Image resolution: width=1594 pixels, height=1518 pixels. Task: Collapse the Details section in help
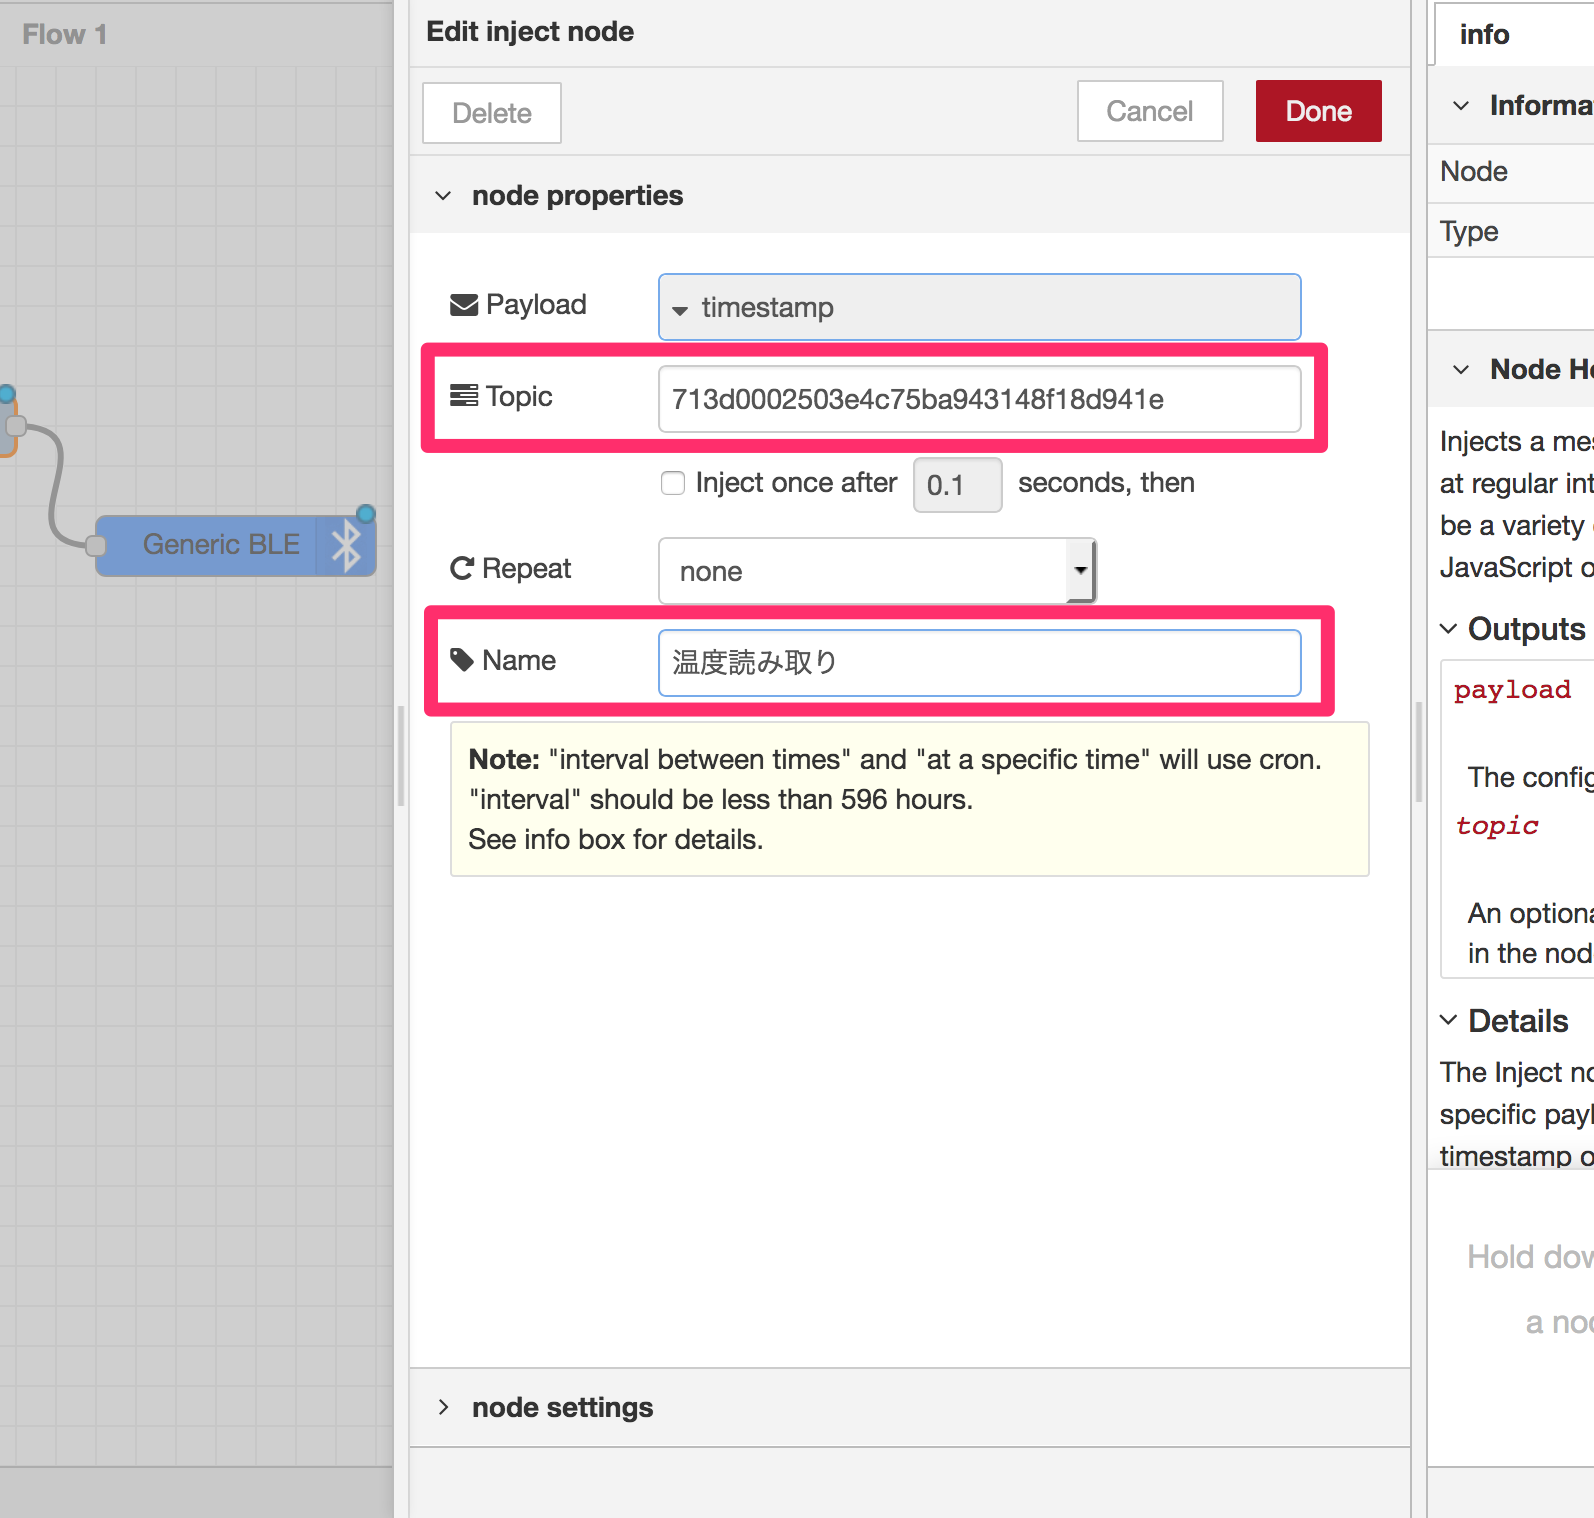(x=1449, y=1021)
